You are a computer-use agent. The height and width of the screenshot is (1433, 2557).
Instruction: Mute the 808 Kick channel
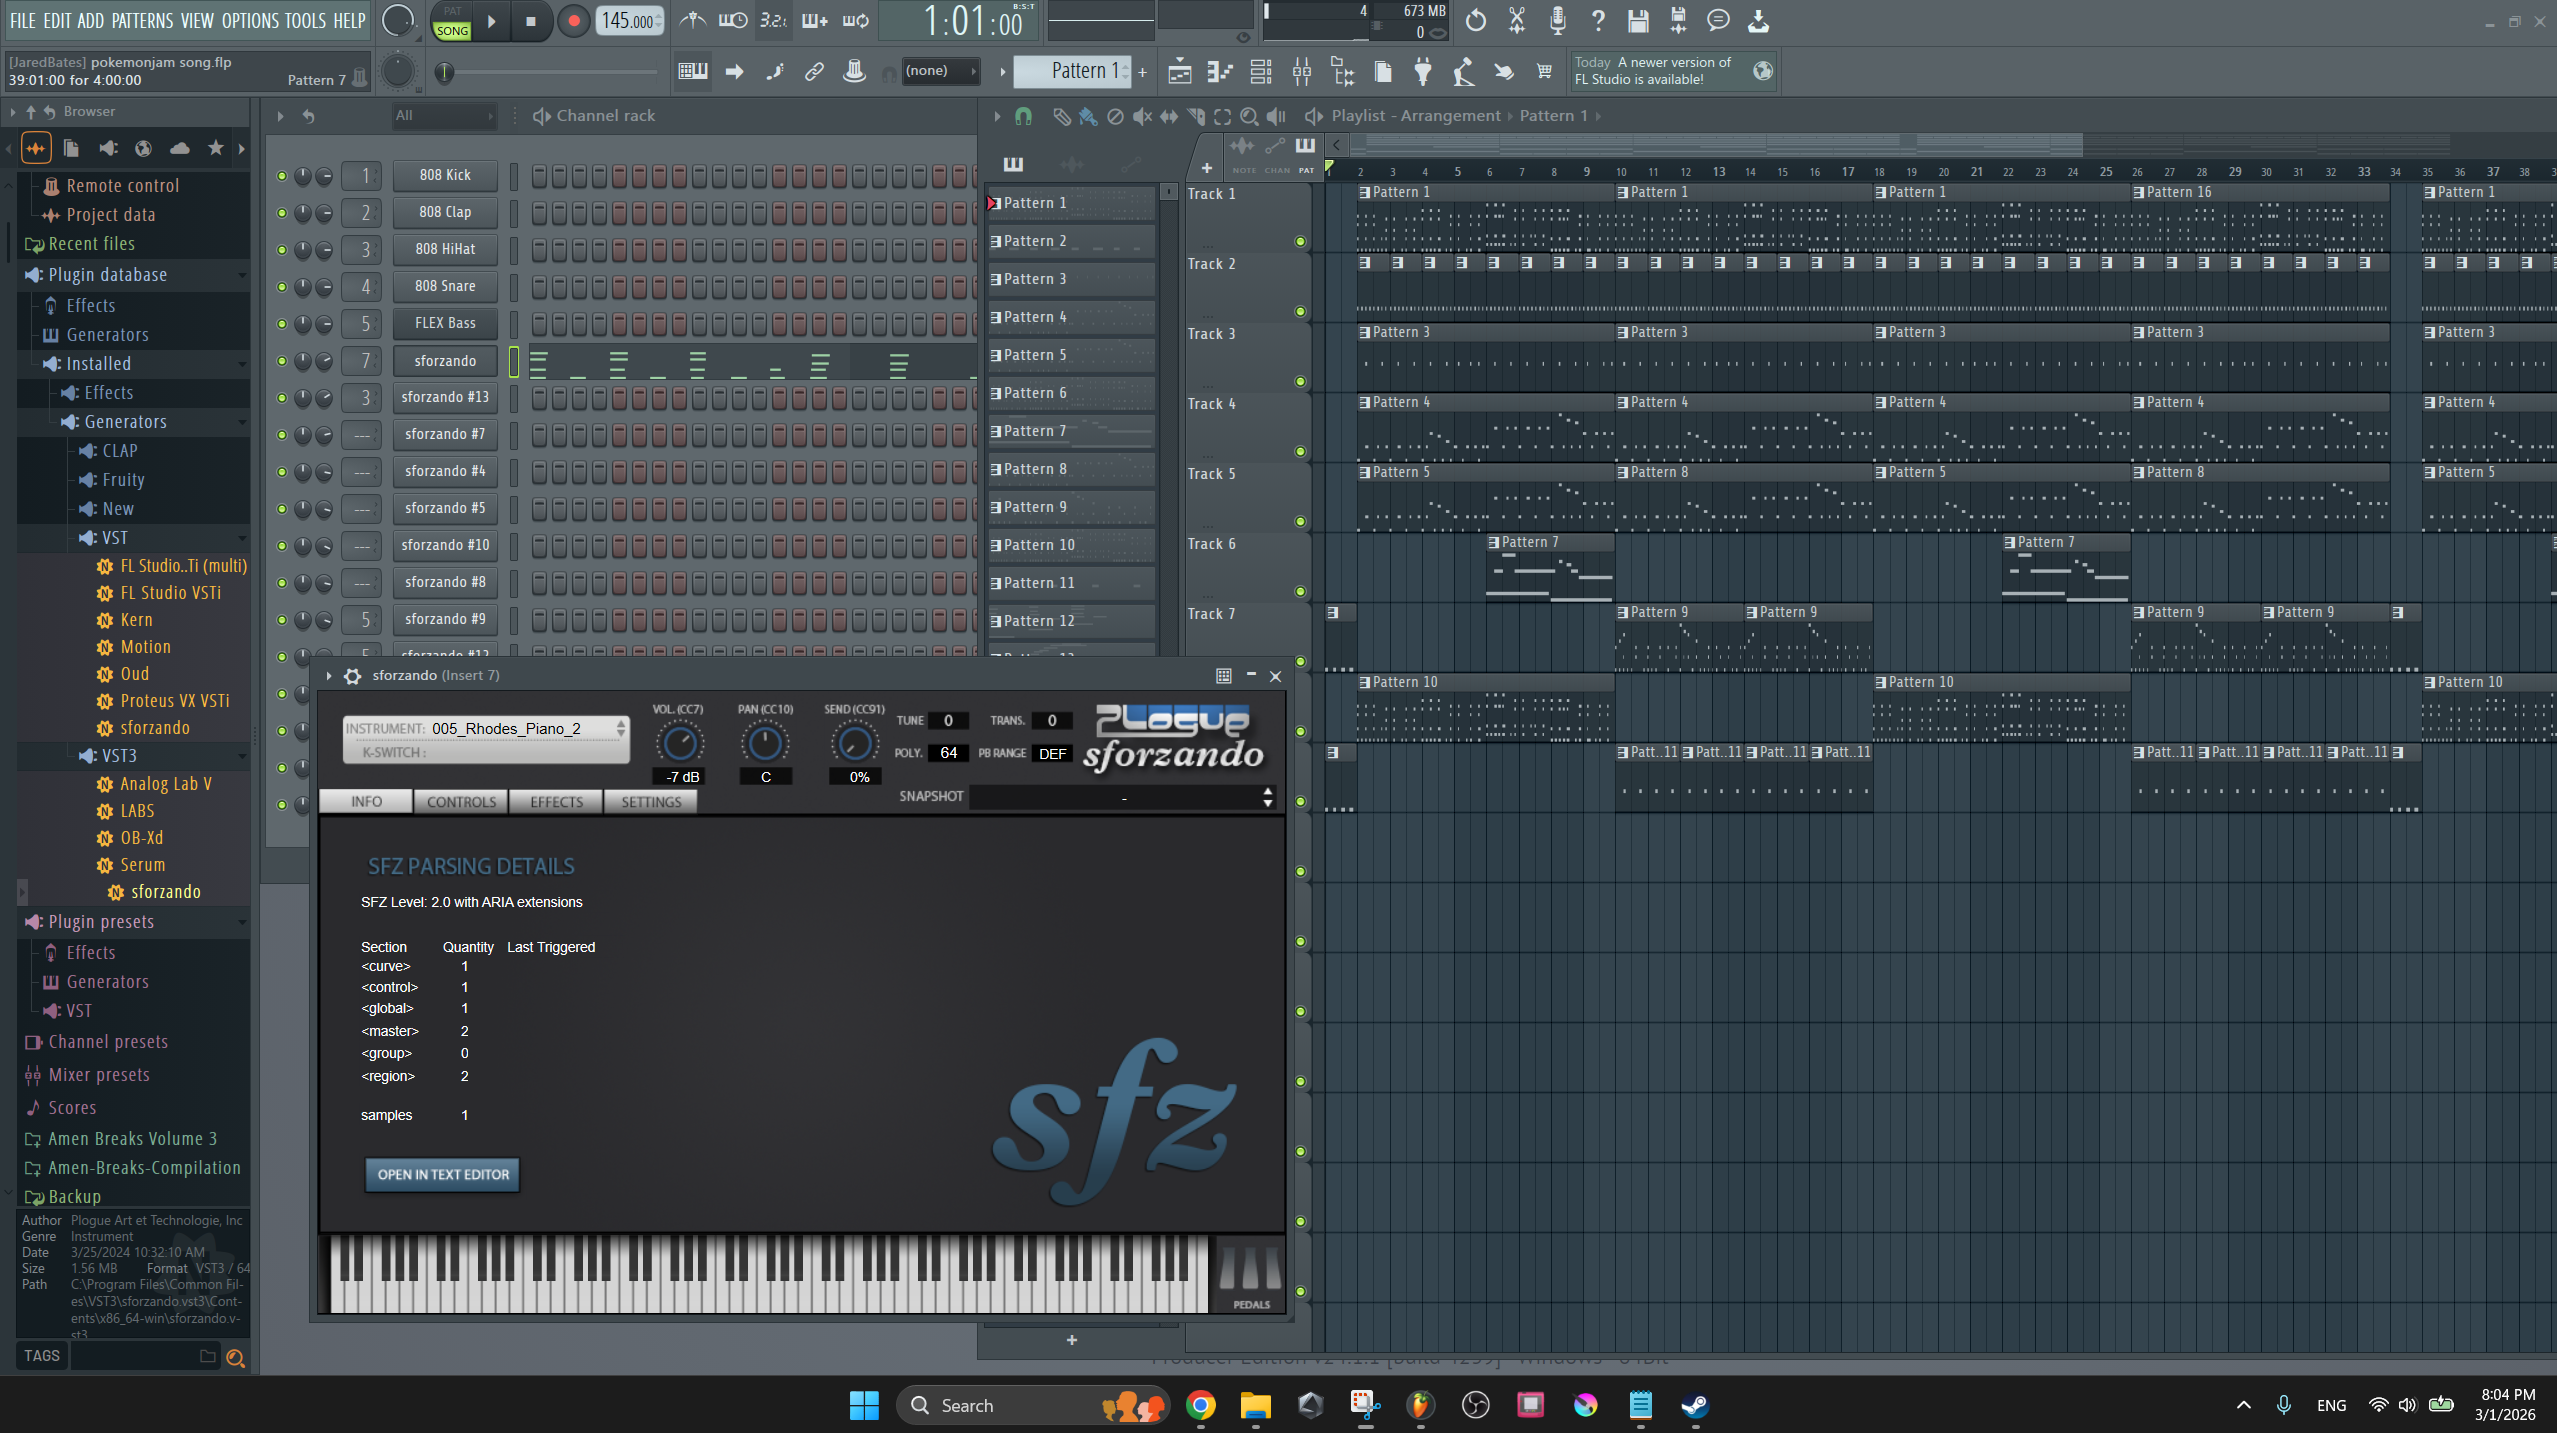pyautogui.click(x=282, y=176)
